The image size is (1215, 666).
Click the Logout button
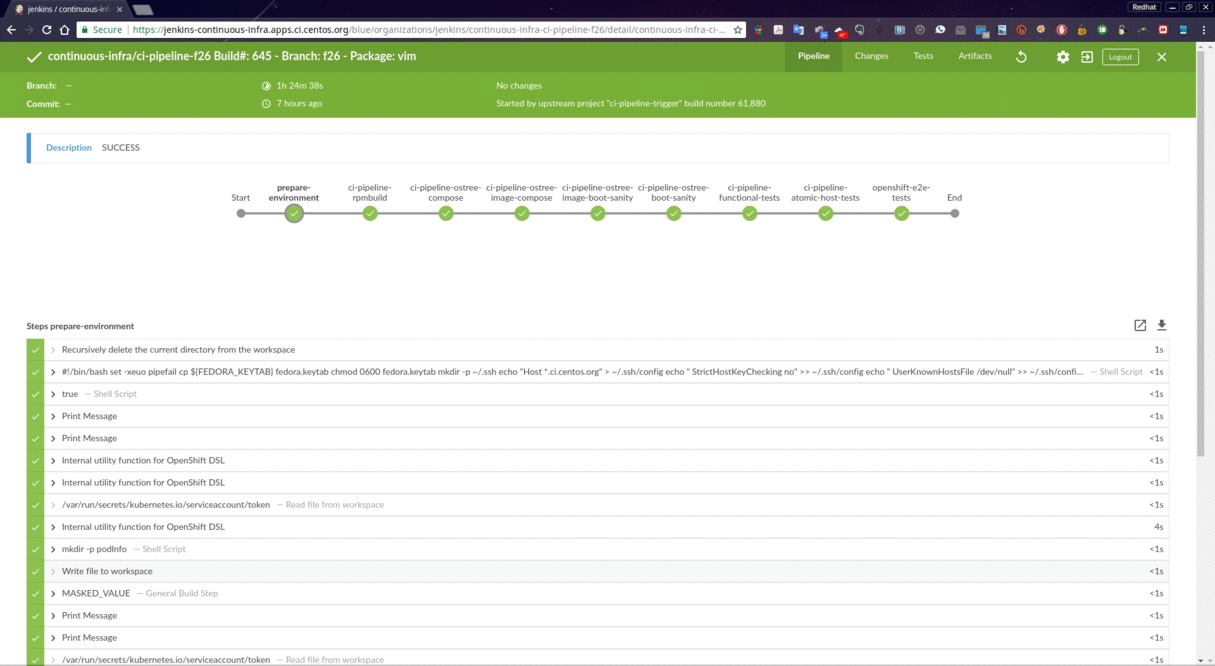point(1121,57)
